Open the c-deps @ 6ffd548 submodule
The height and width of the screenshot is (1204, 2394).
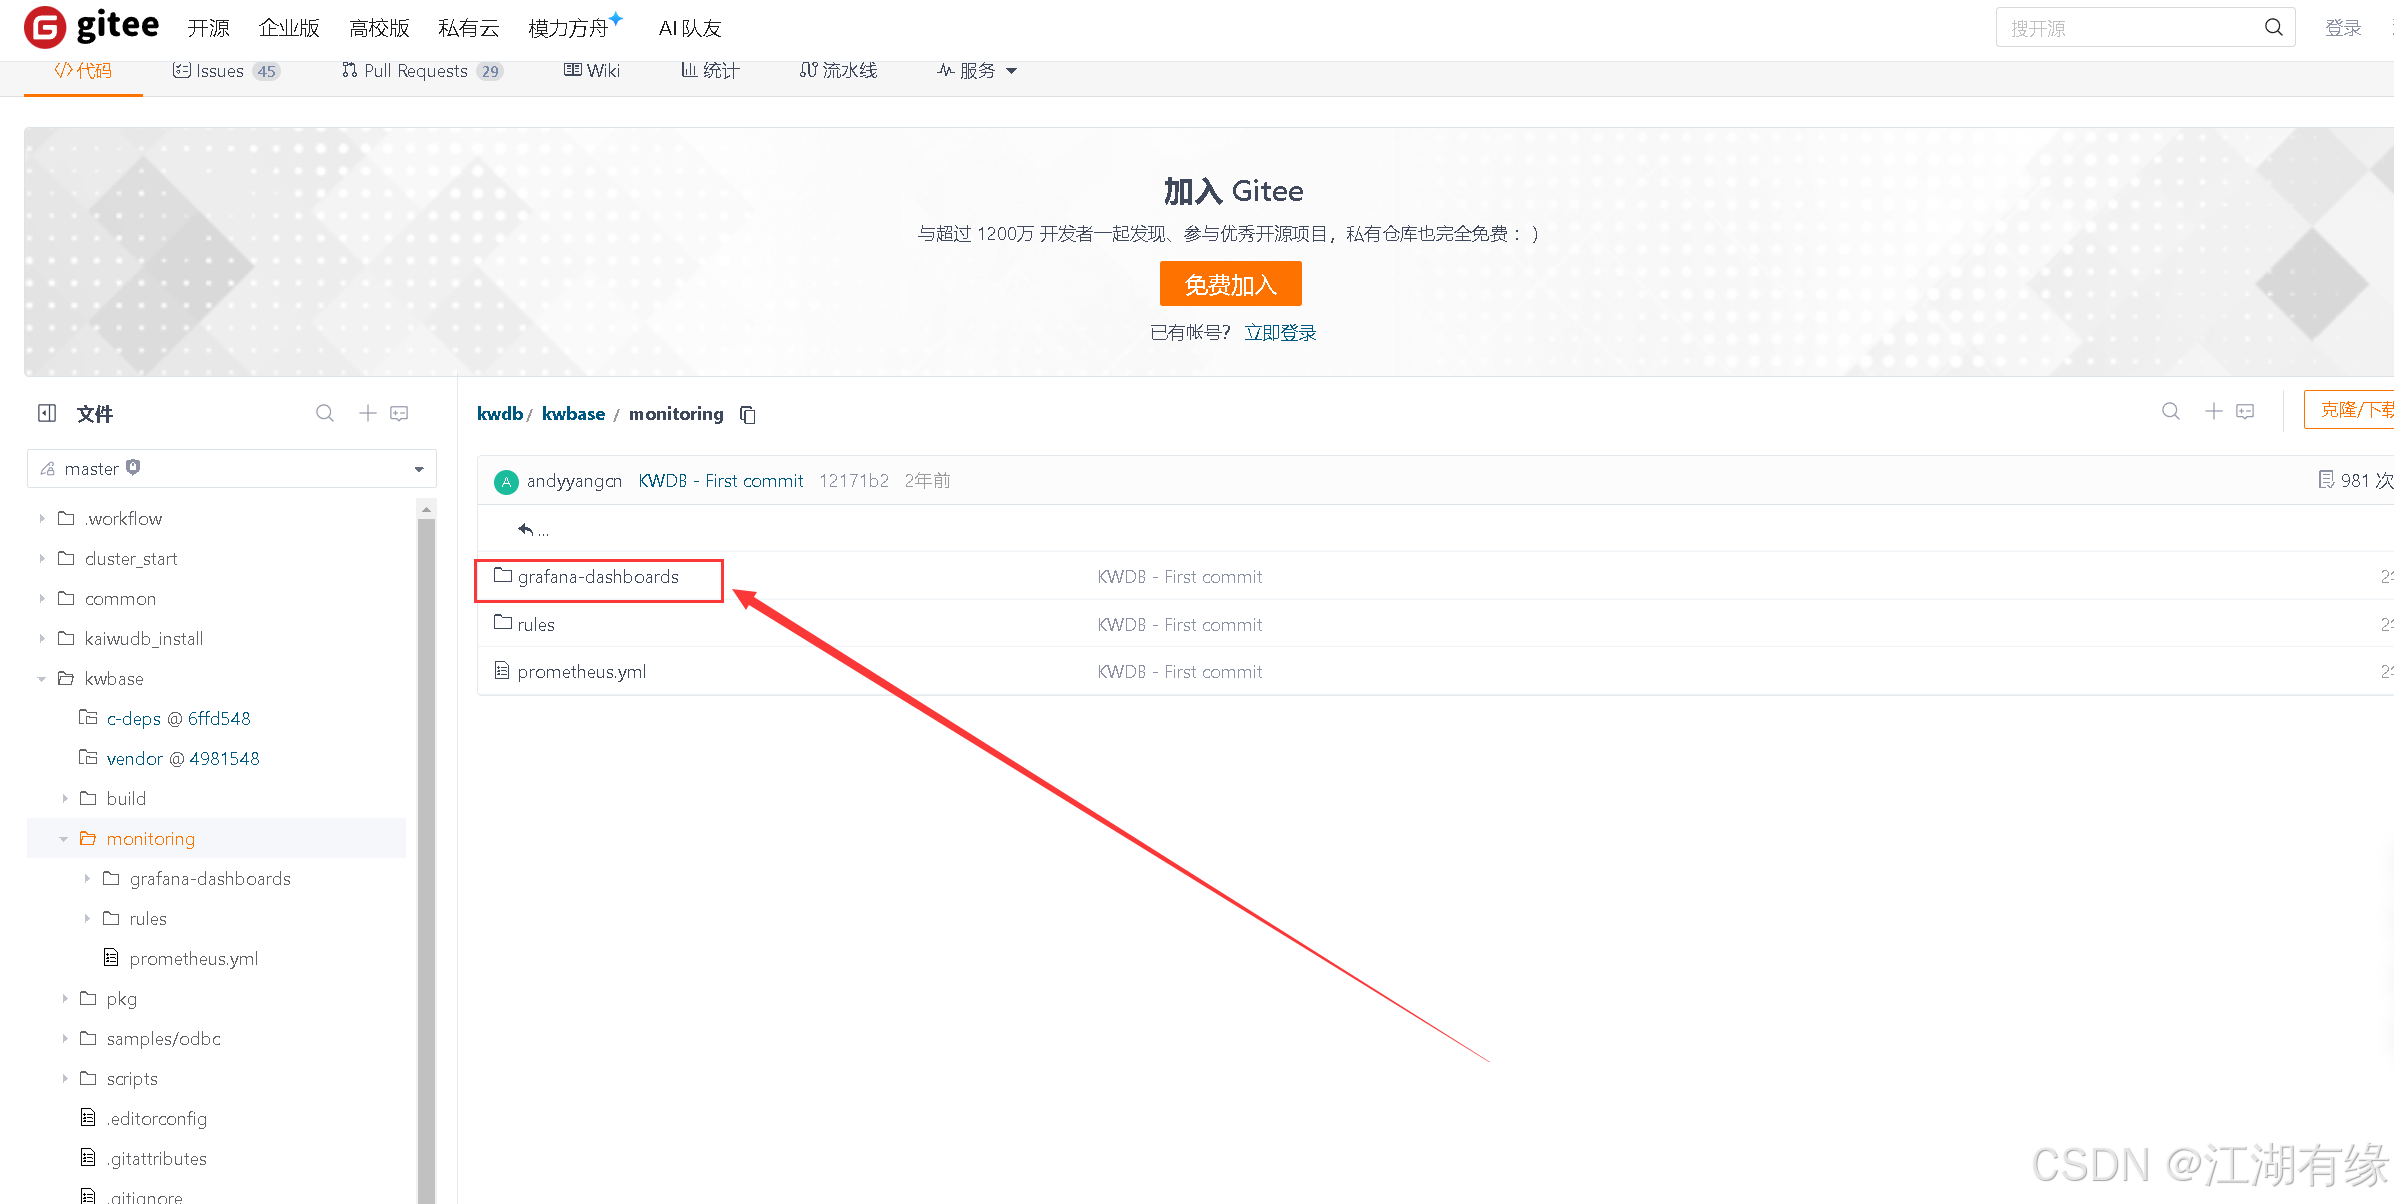click(179, 719)
